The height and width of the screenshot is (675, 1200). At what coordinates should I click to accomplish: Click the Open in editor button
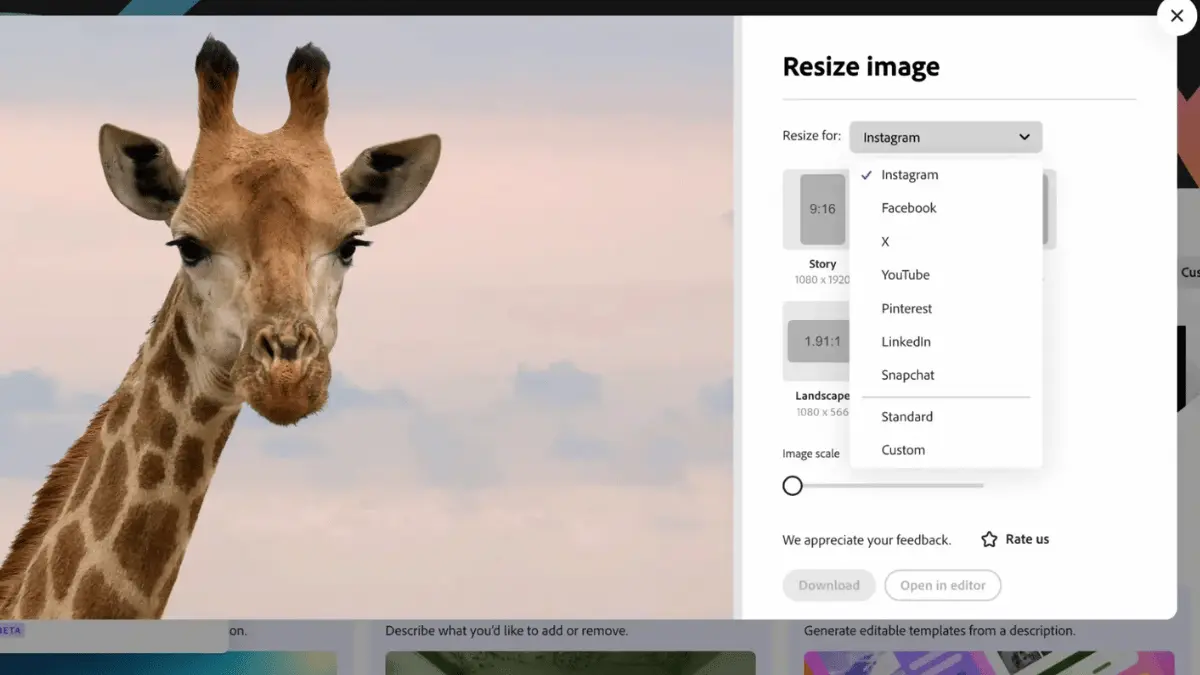click(x=943, y=585)
